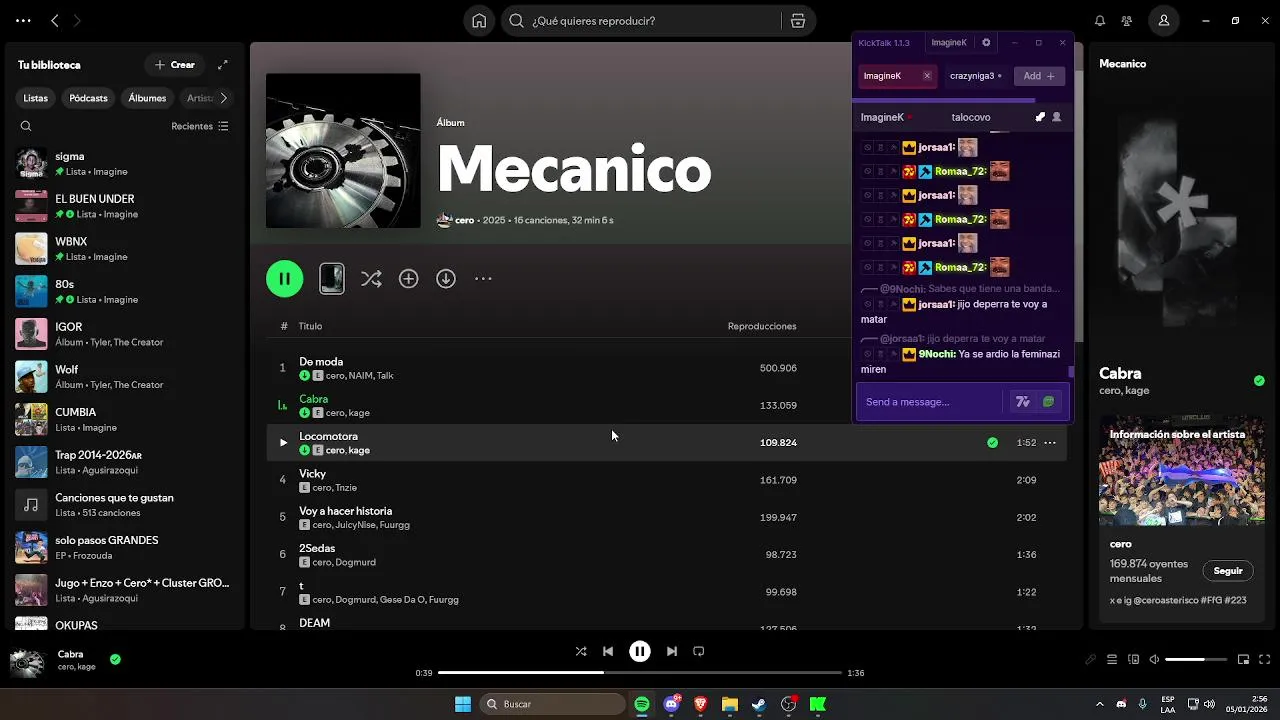The image size is (1280, 720).
Task: Open the CUMBIA playlist
Action: pos(125,420)
